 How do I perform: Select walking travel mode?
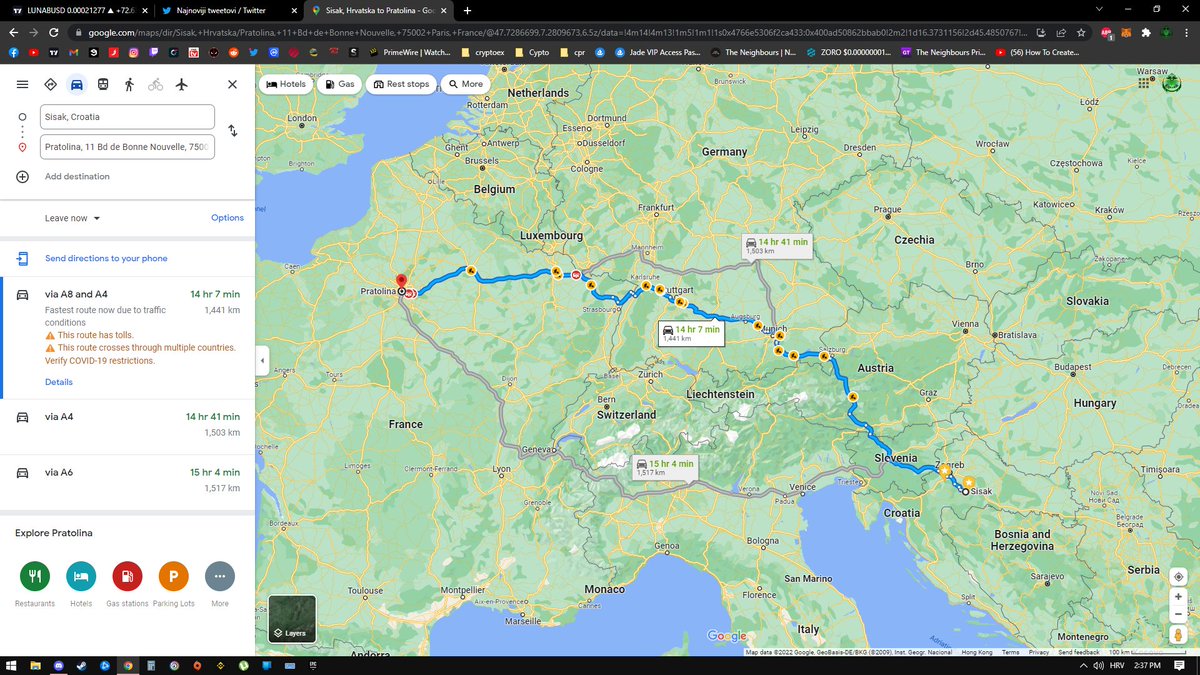129,84
